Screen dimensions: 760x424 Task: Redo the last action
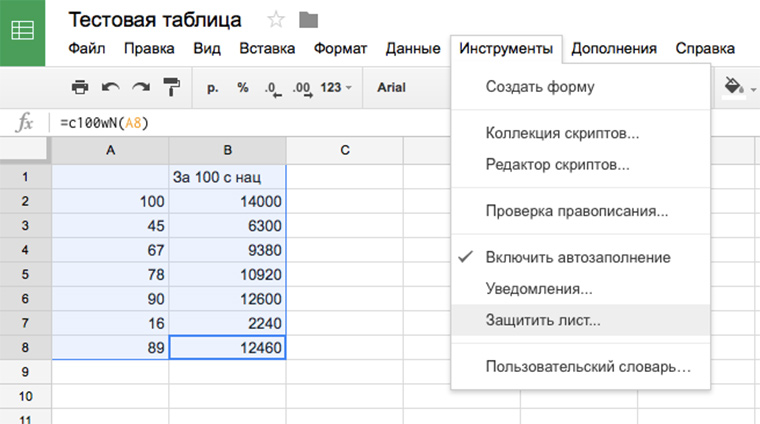tap(140, 88)
